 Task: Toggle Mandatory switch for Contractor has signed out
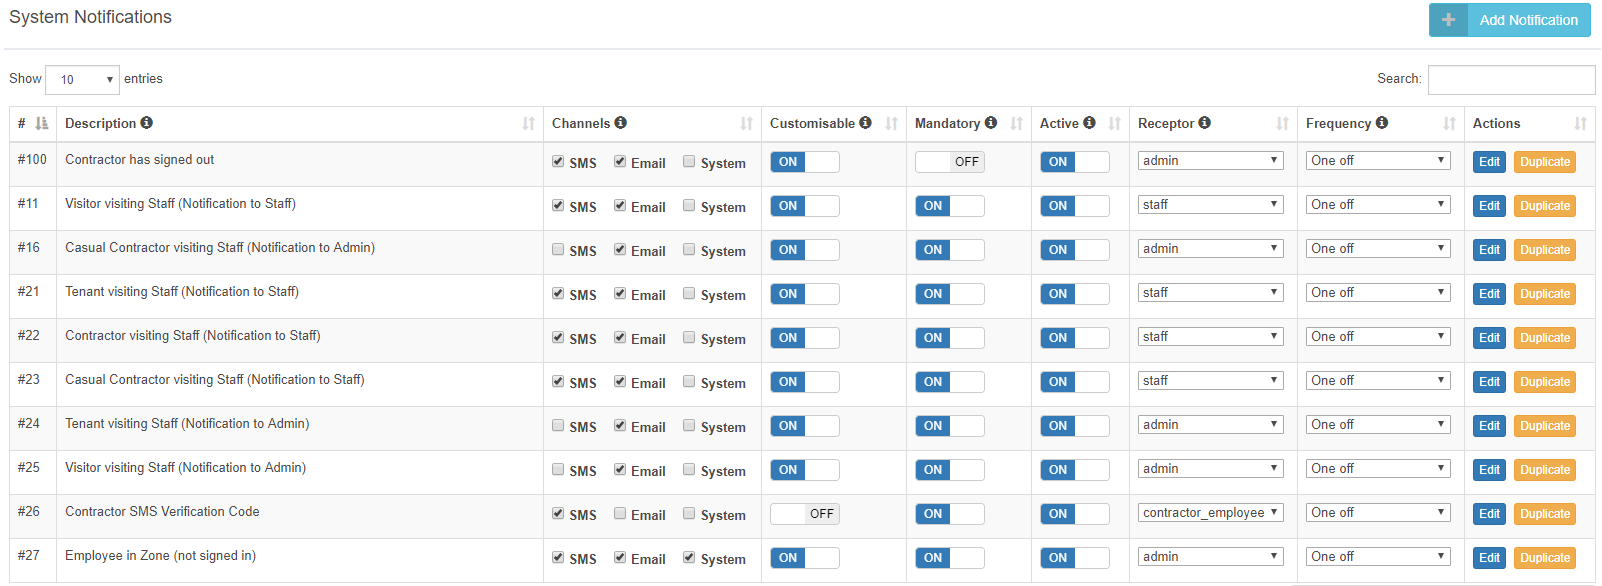(x=949, y=162)
